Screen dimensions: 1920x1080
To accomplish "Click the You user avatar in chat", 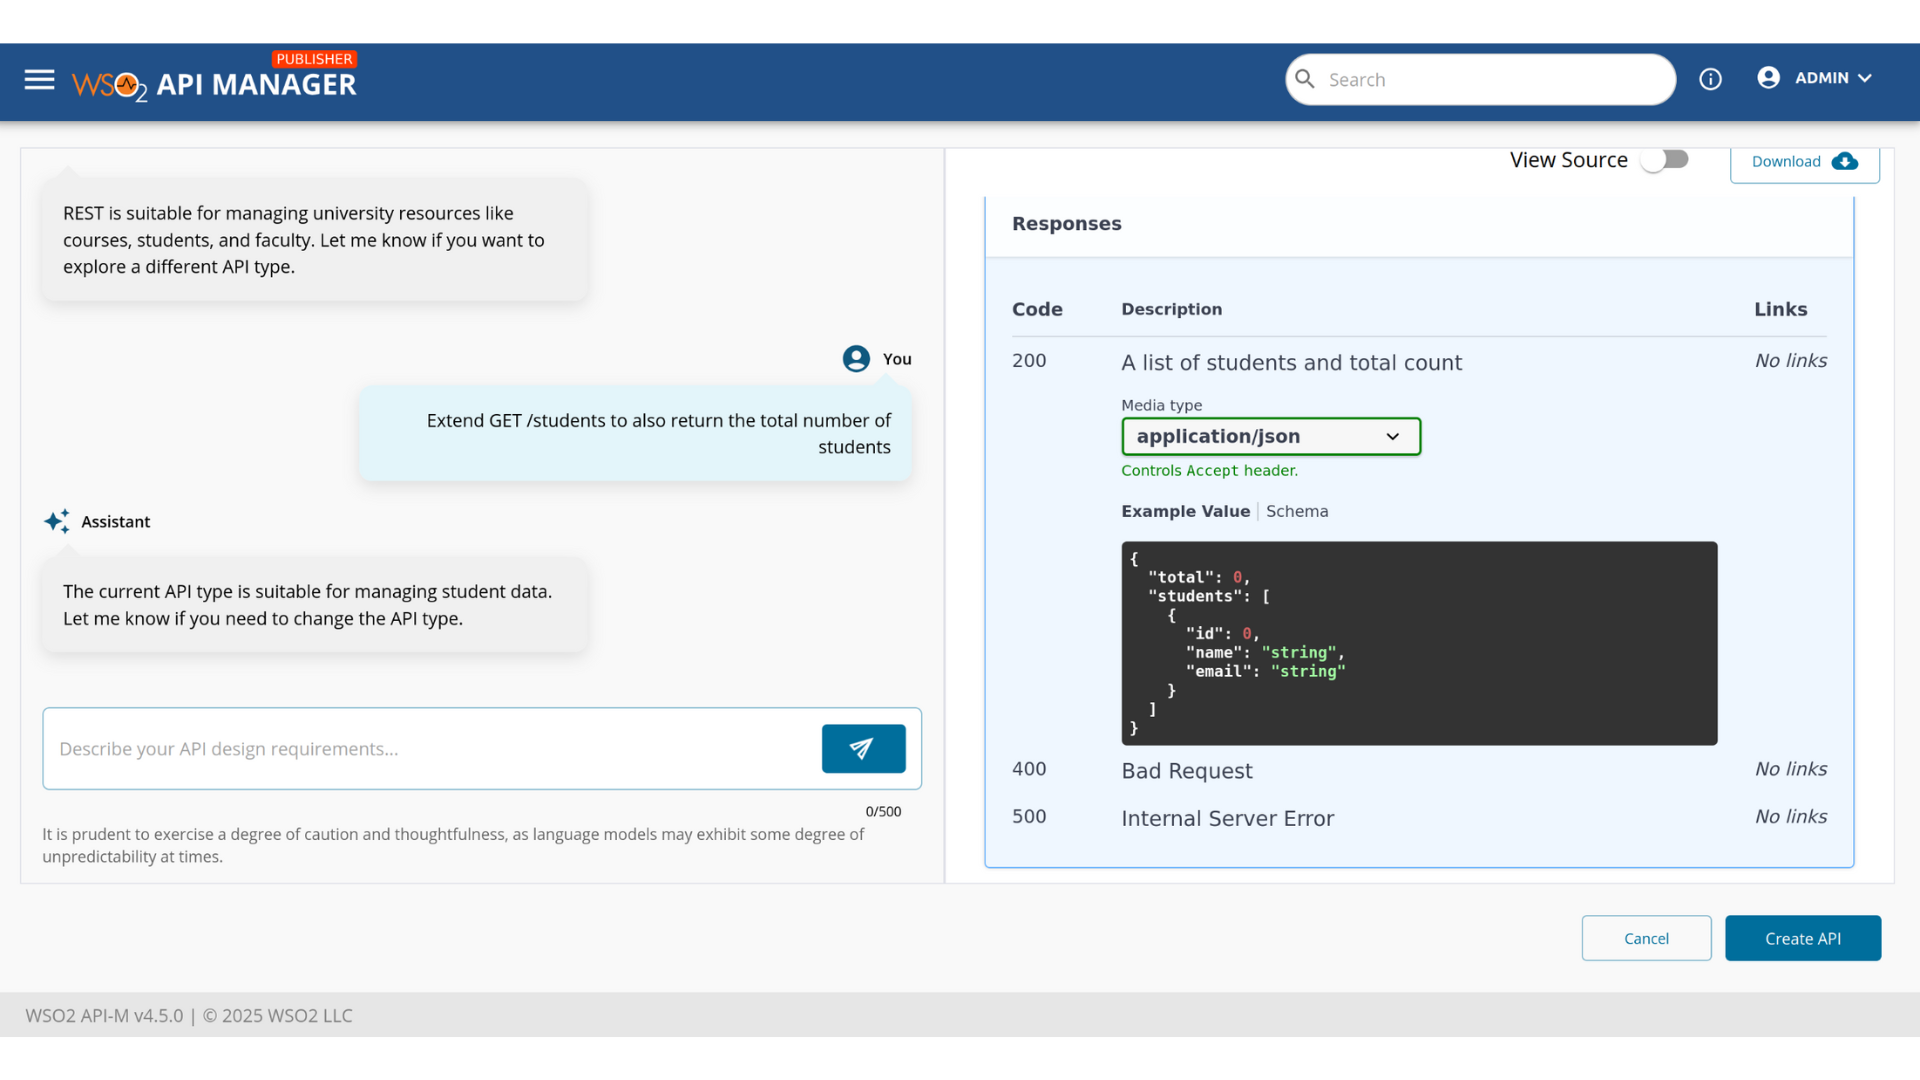I will [856, 359].
